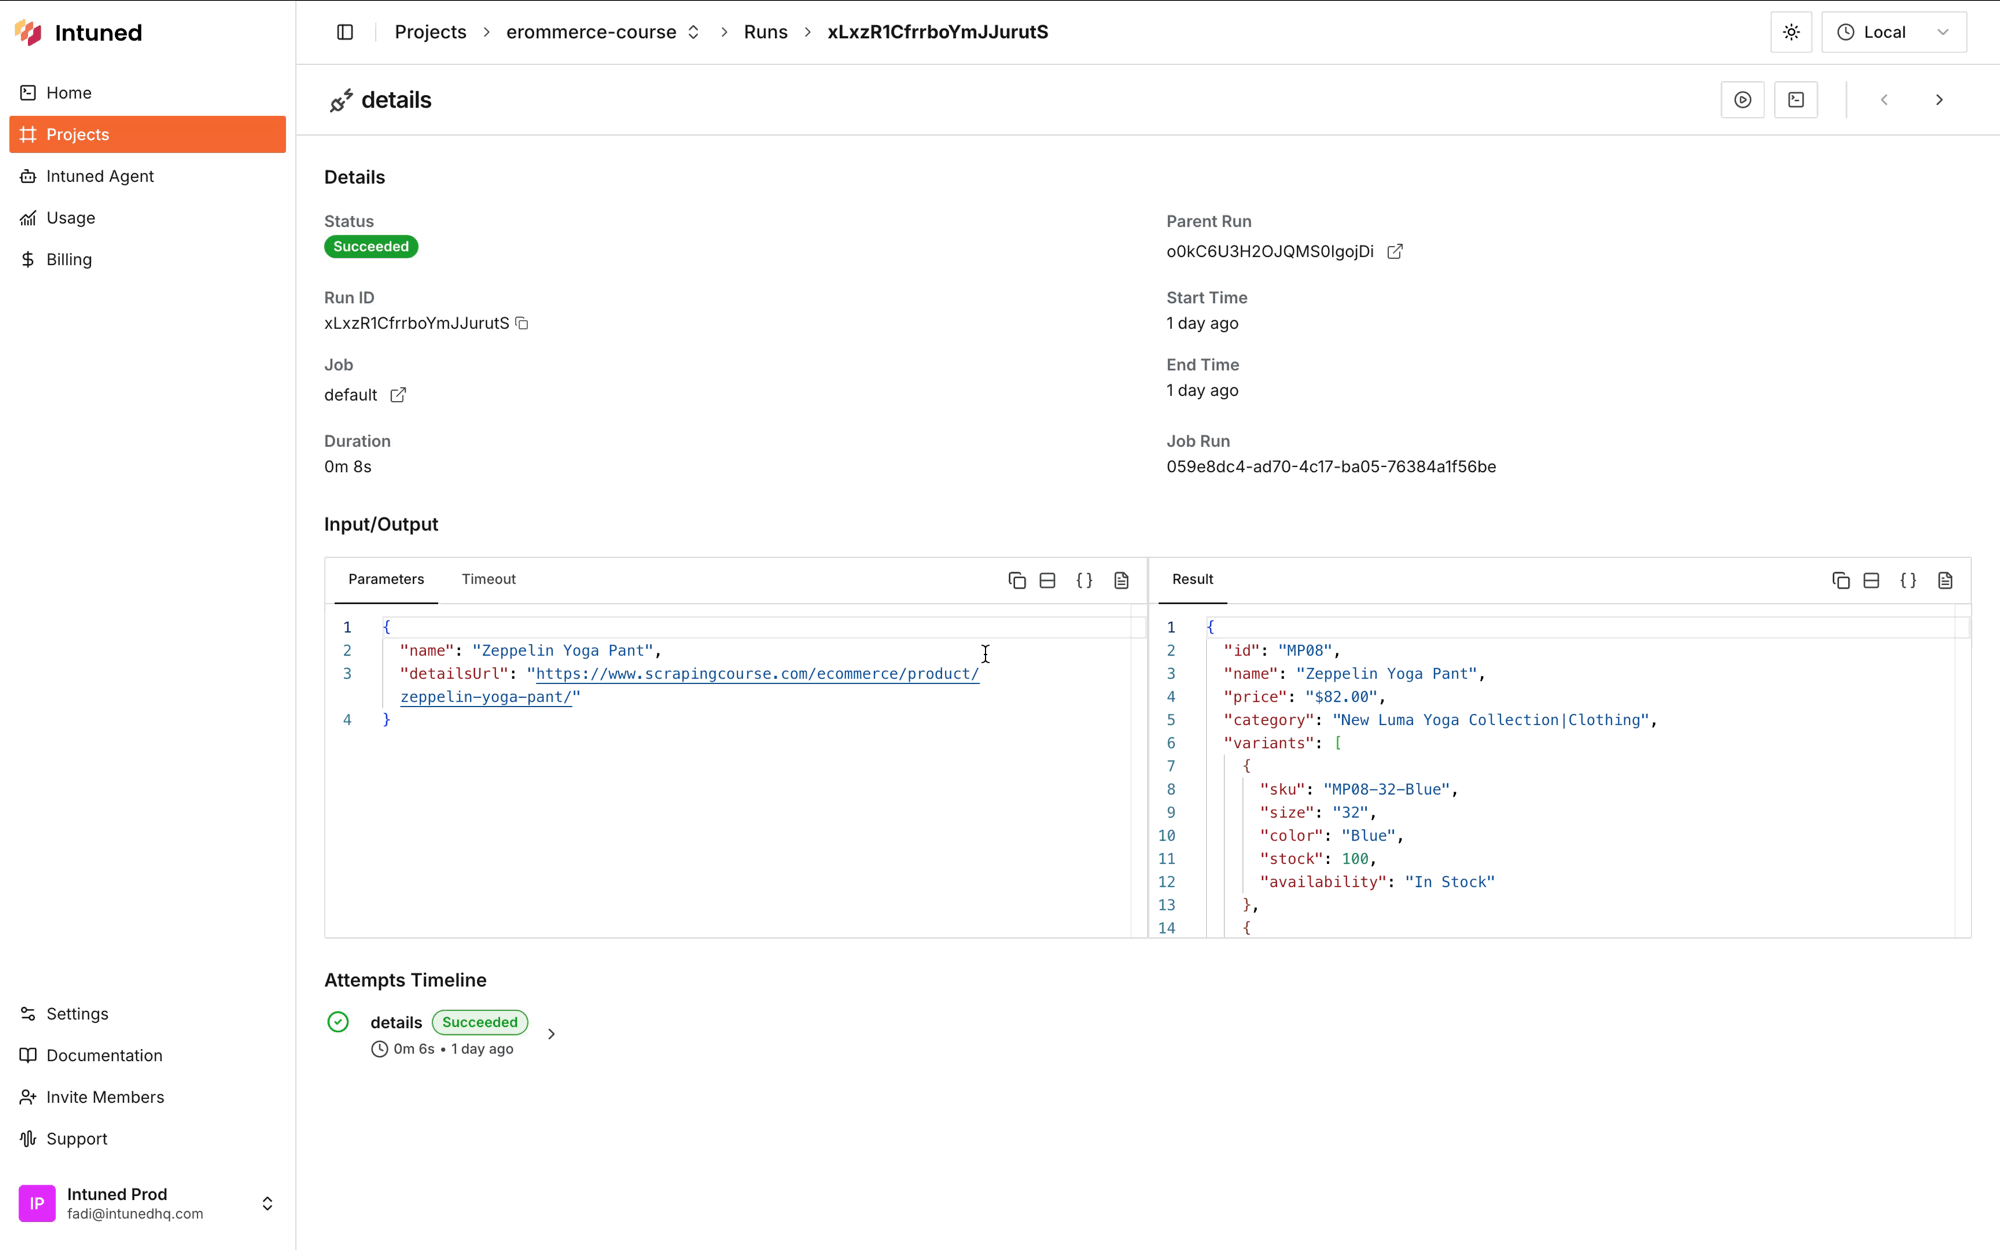Navigate to Runs via breadcrumb
Screen dimensions: 2000x1250
click(x=765, y=32)
